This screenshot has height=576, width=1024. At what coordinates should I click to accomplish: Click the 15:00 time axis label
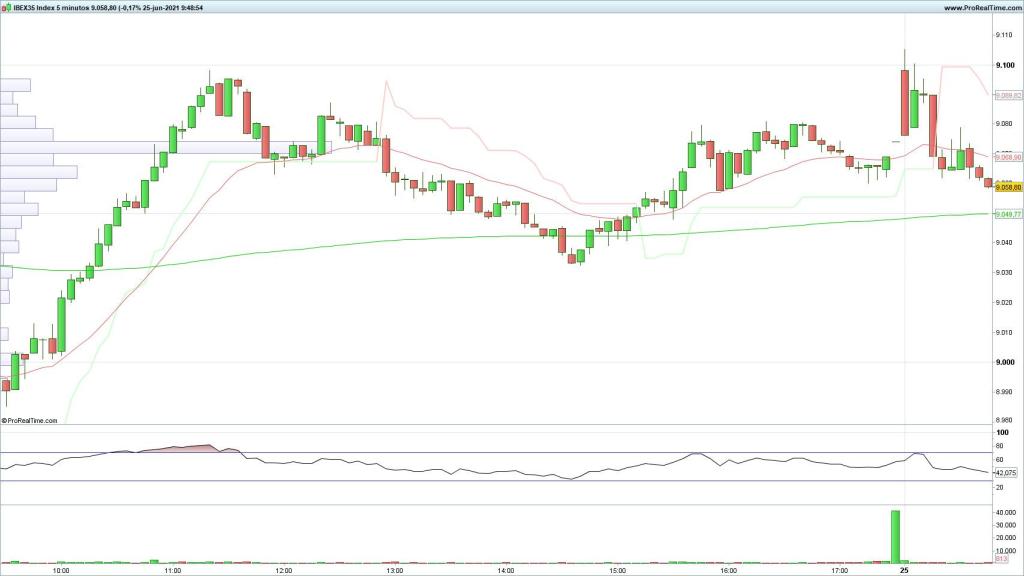617,570
